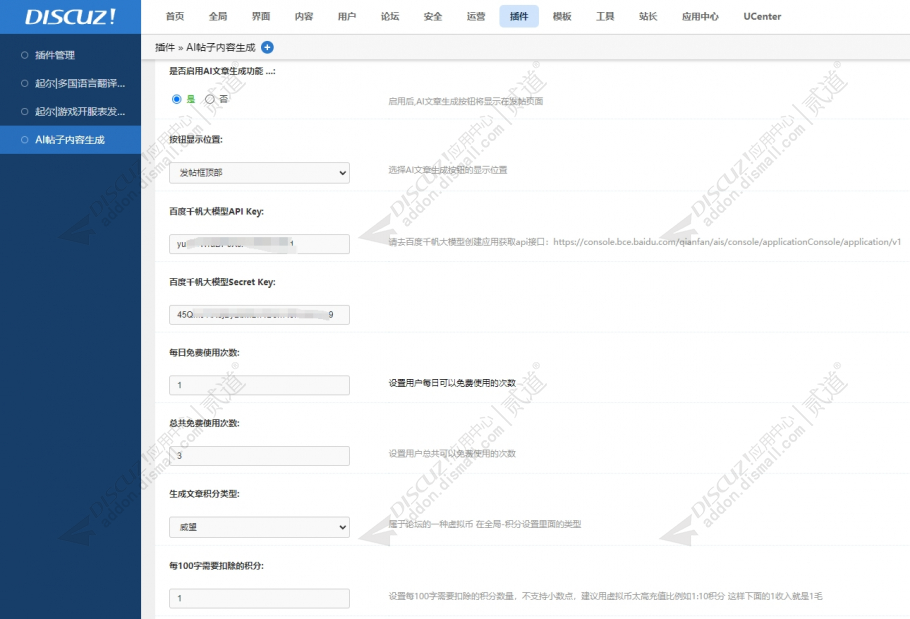The height and width of the screenshot is (619, 910).
Task: Open the 安全 menu
Action: pyautogui.click(x=432, y=16)
